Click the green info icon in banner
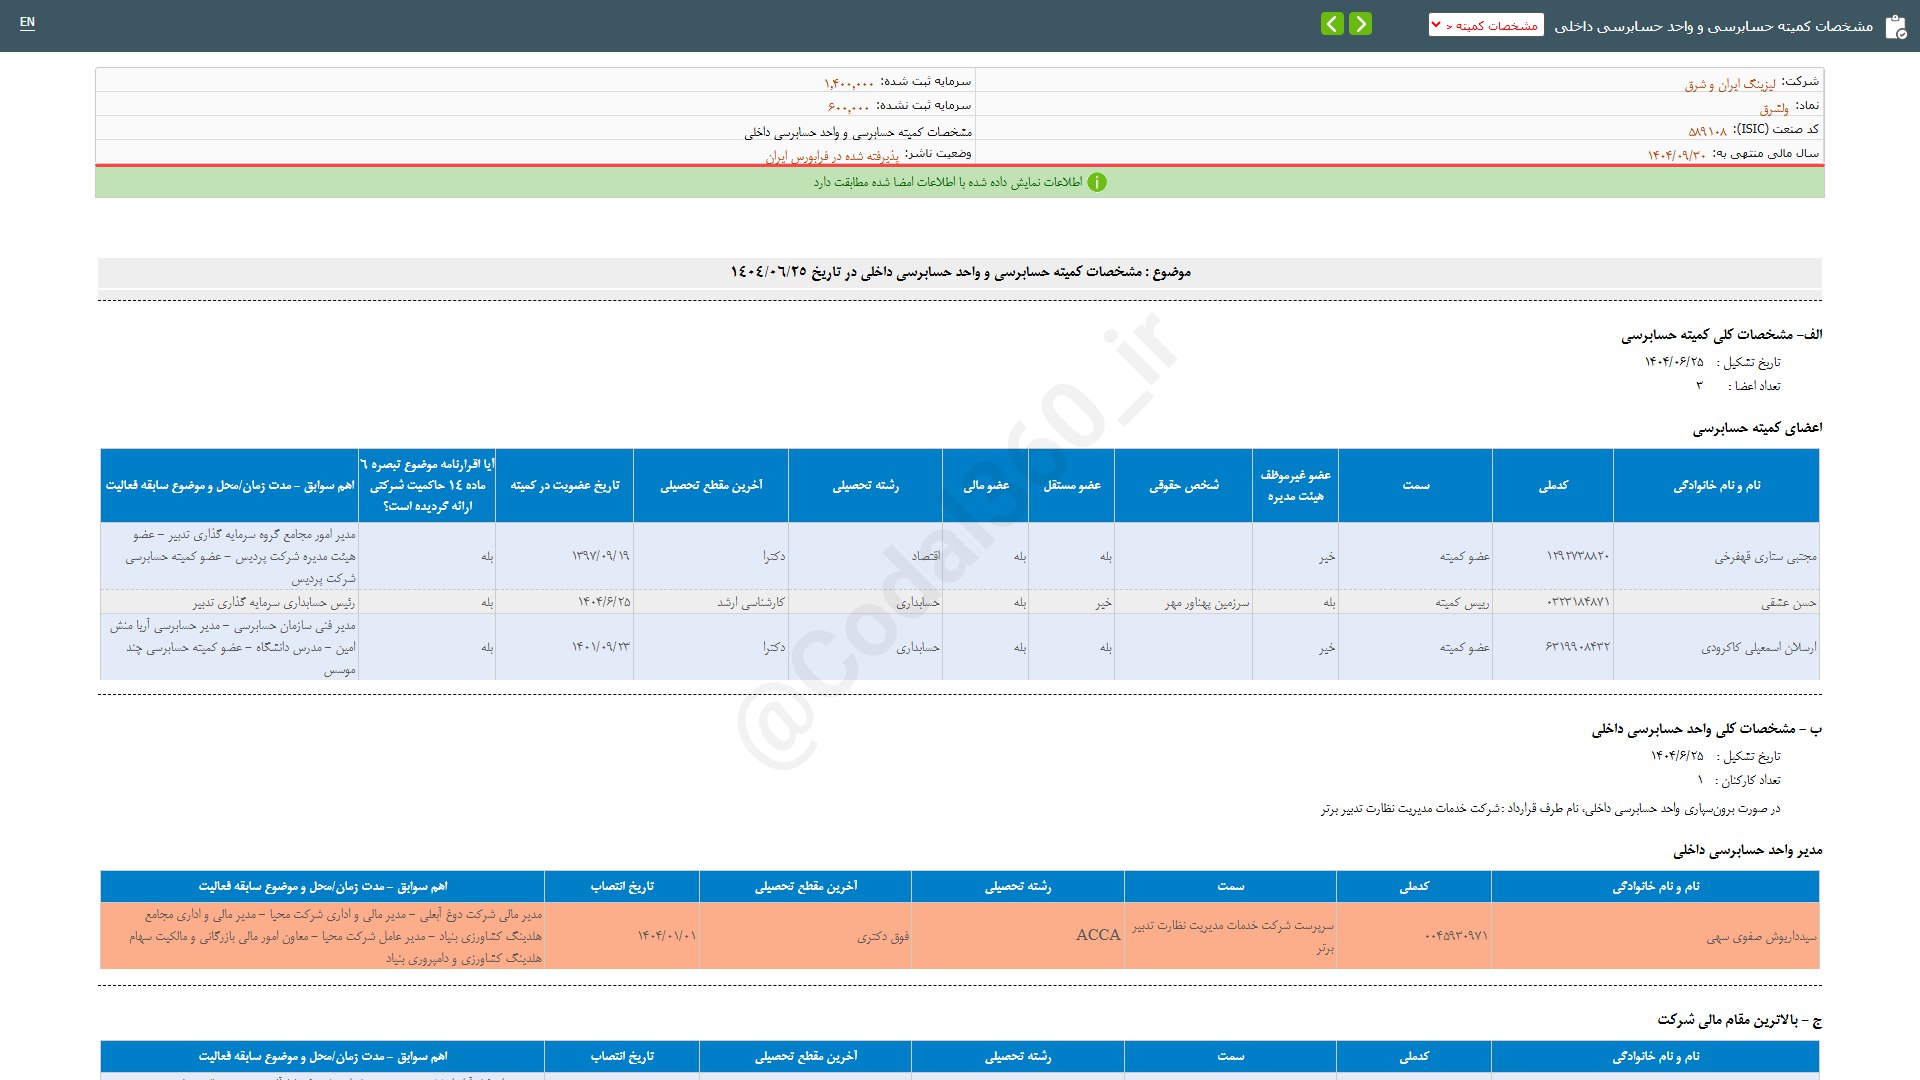 point(1097,182)
